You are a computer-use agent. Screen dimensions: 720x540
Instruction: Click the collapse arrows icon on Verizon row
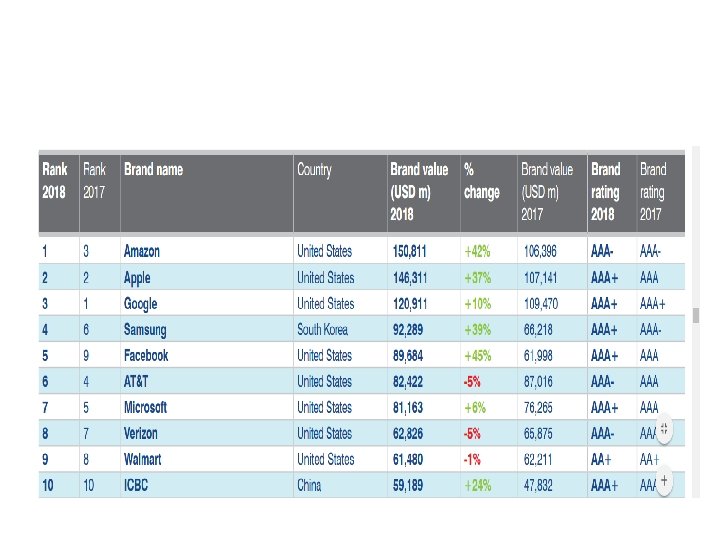664,430
